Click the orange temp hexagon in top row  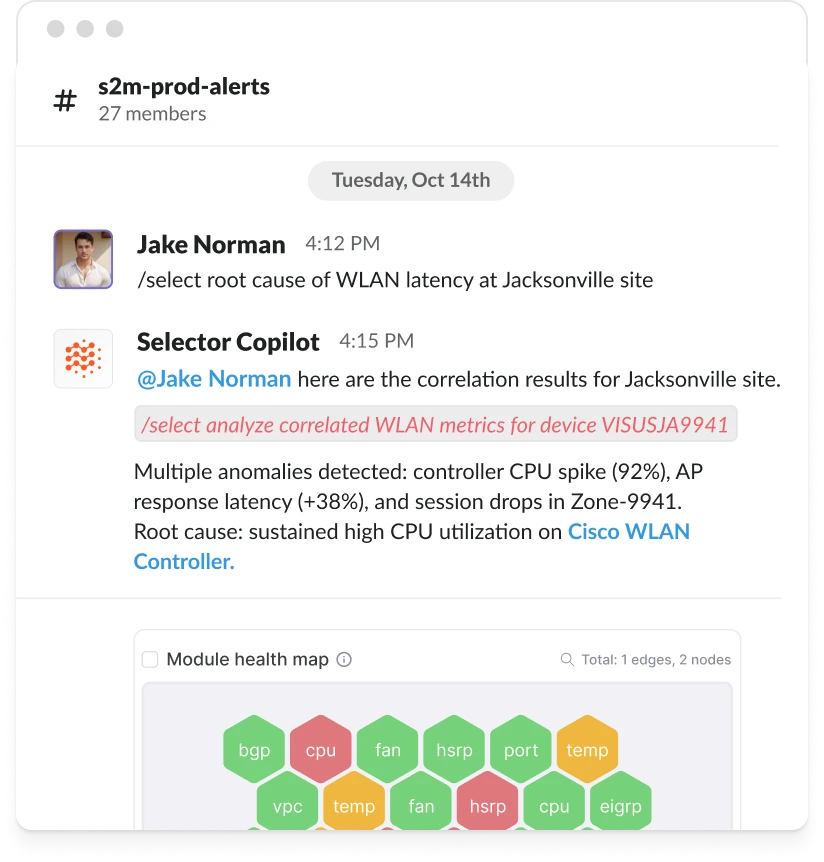[x=587, y=750]
